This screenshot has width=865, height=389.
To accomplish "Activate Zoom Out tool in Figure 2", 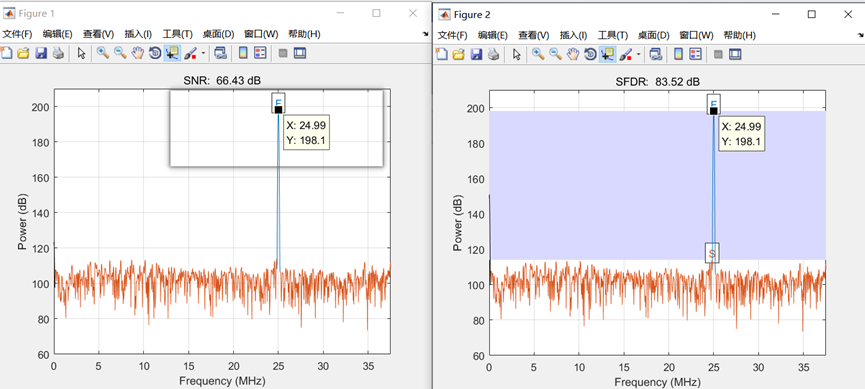I will click(x=556, y=54).
